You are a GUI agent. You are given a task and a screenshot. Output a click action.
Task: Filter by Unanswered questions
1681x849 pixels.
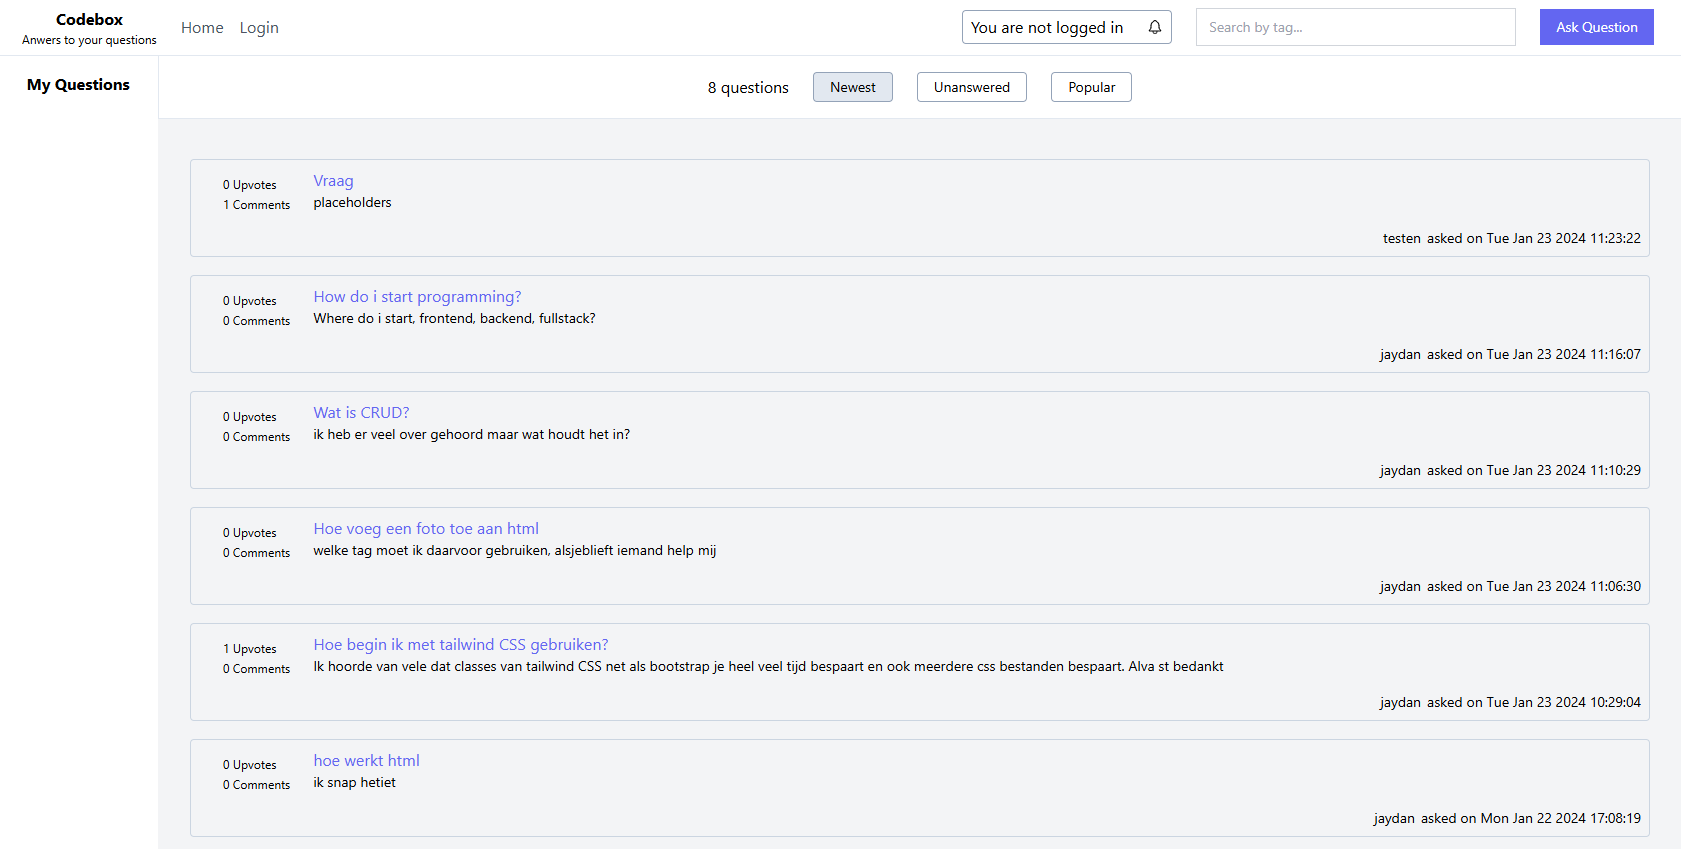pyautogui.click(x=971, y=87)
